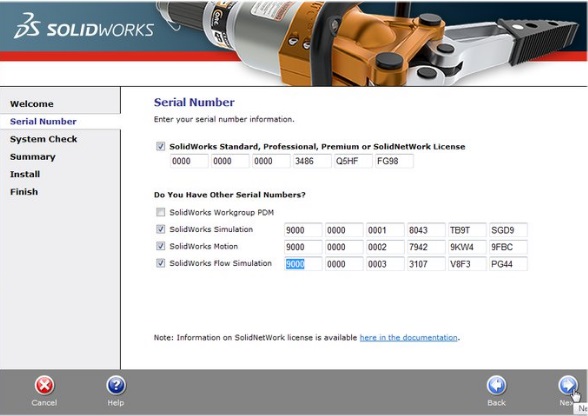Click Motion serial field containing 7942
588x416 pixels.
point(426,247)
